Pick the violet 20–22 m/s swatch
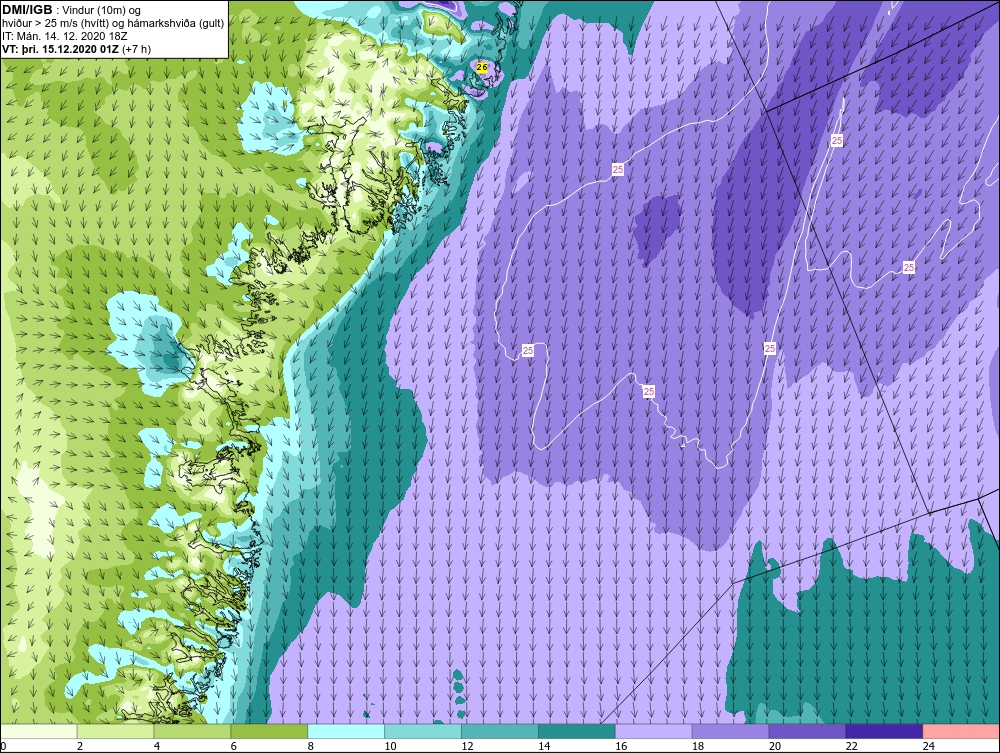Screen dimensions: 1000x753 pyautogui.click(x=807, y=731)
